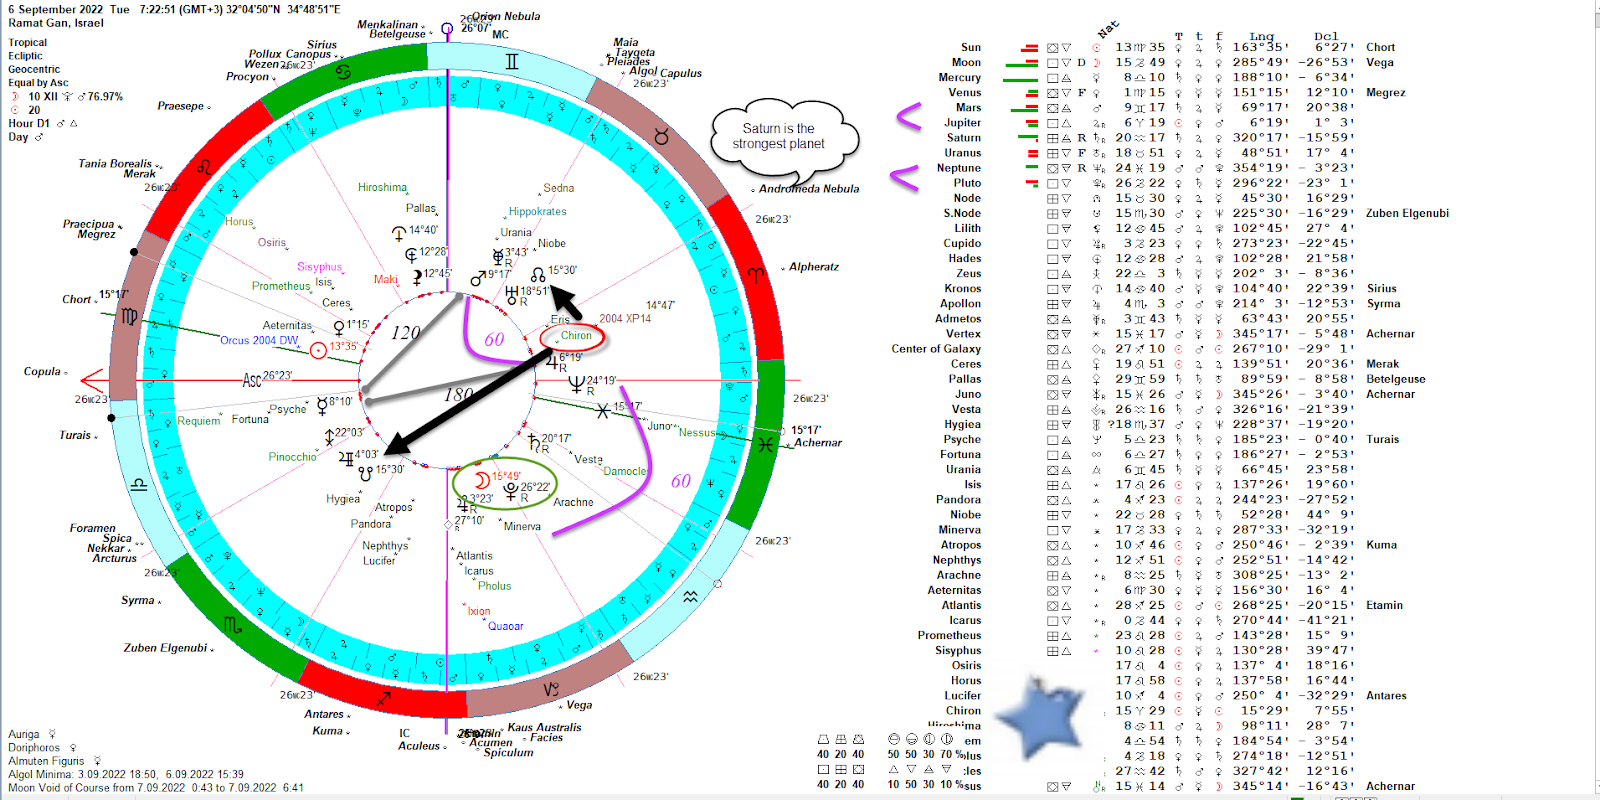Click the Cancer sign glyph on the zodiac wheel
1600x800 pixels.
(x=343, y=73)
